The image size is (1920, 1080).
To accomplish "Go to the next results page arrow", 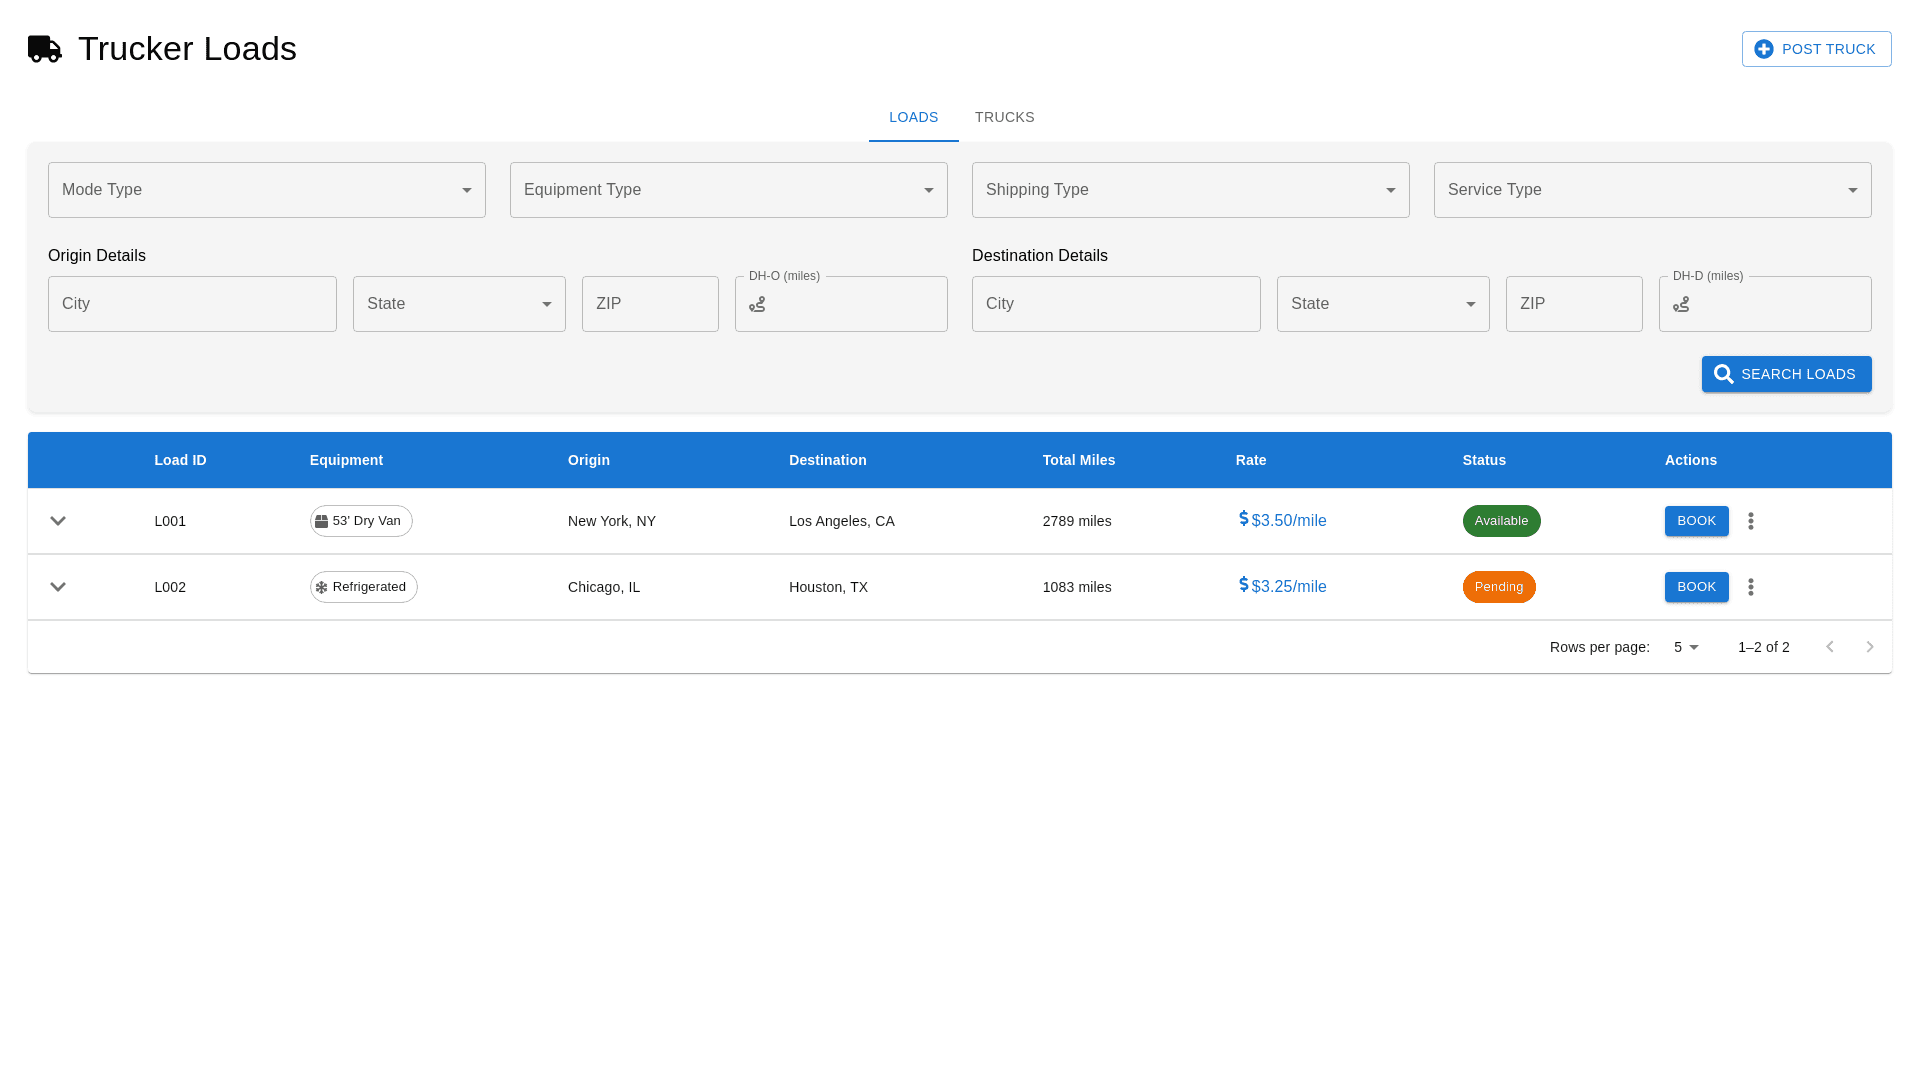I will tap(1869, 647).
